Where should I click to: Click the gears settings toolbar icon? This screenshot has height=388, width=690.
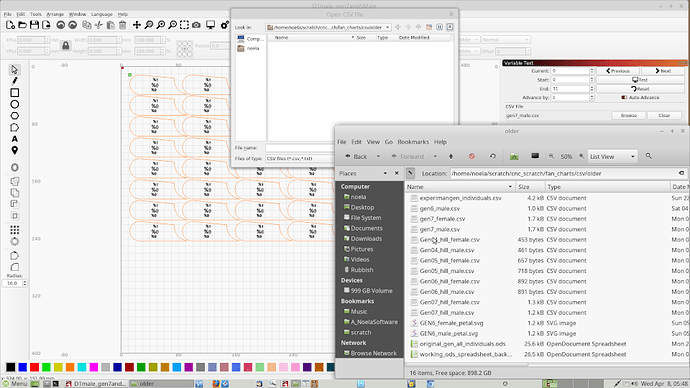pos(224,25)
